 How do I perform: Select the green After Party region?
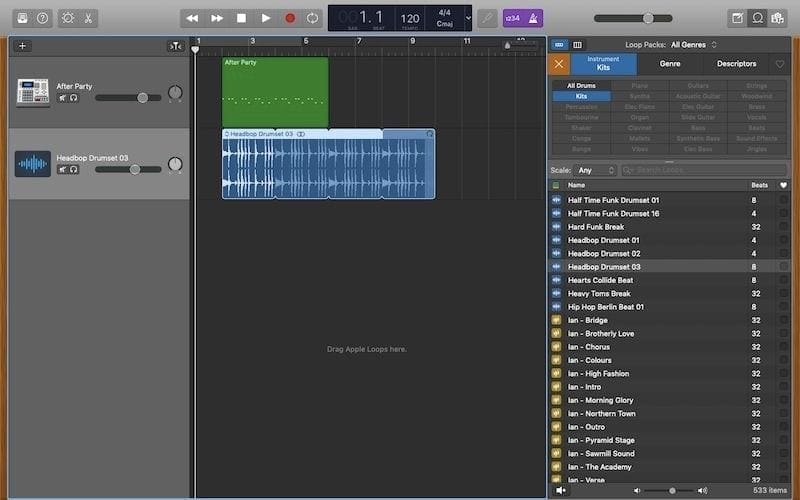click(x=275, y=92)
